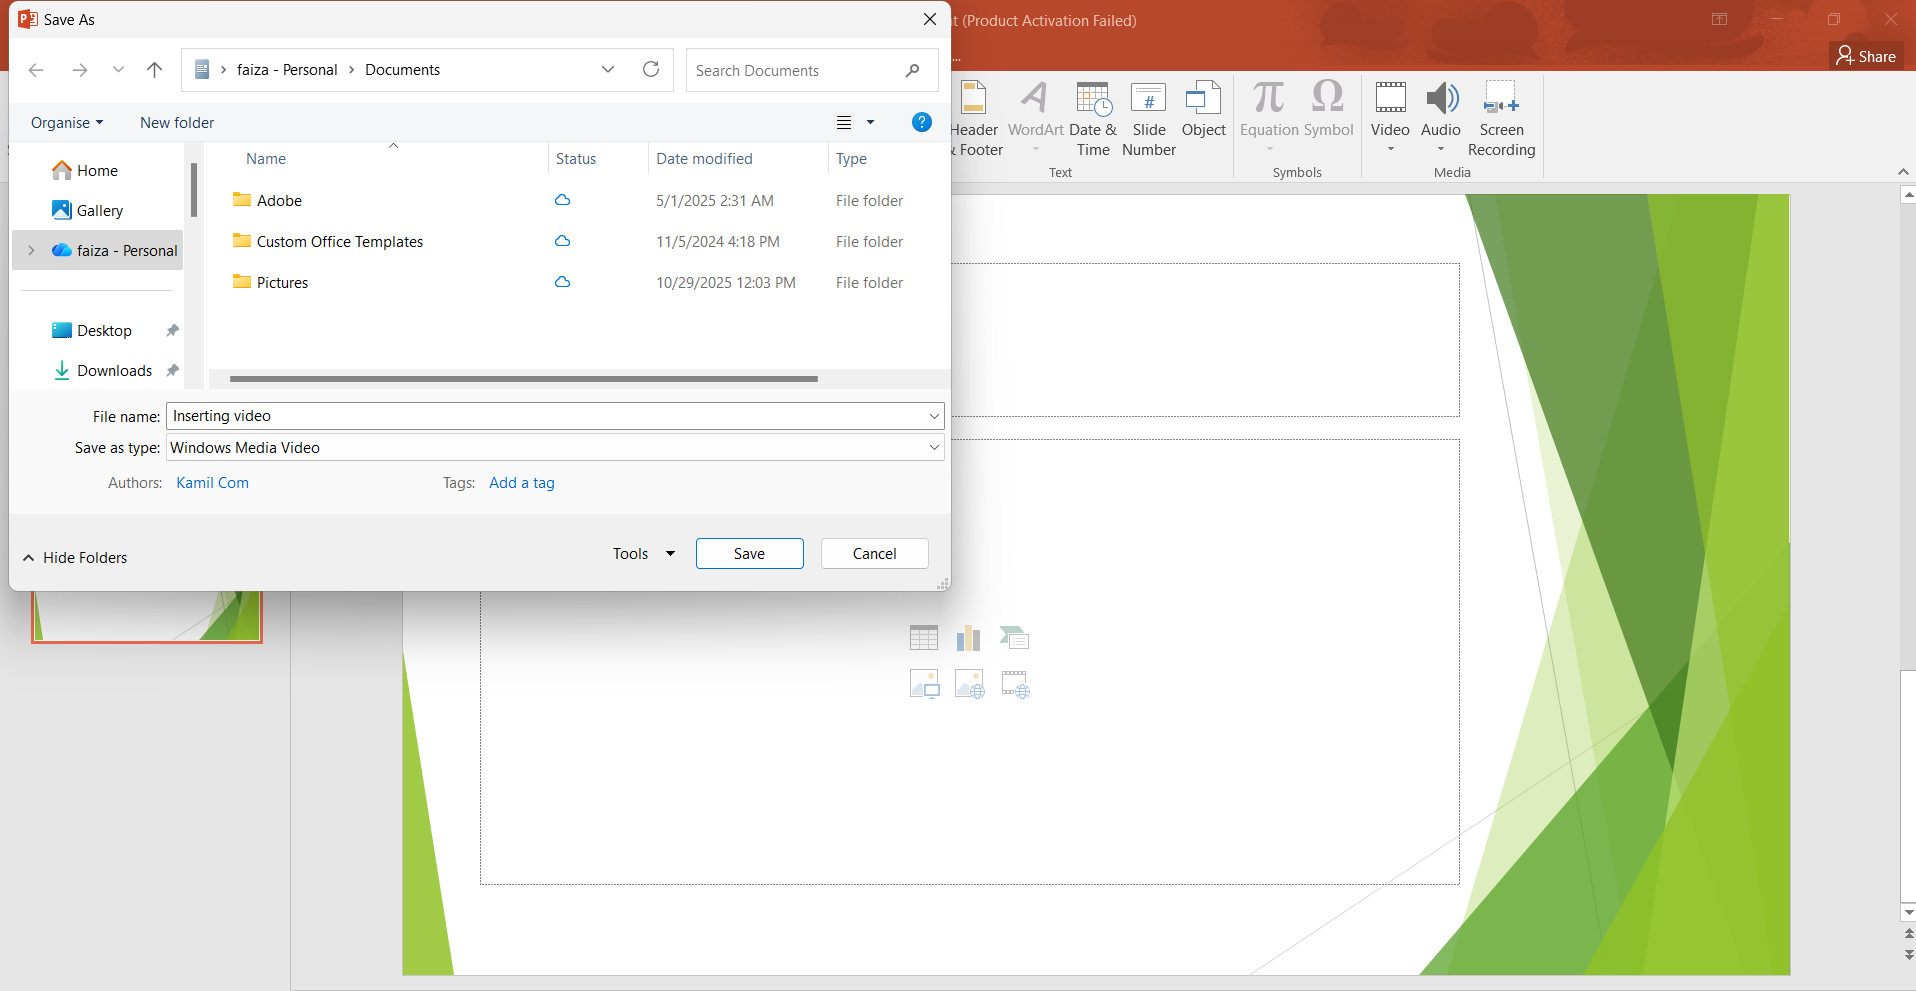Open Audio menu in PowerPoint ribbon
1916x991 pixels.
pos(1441,118)
